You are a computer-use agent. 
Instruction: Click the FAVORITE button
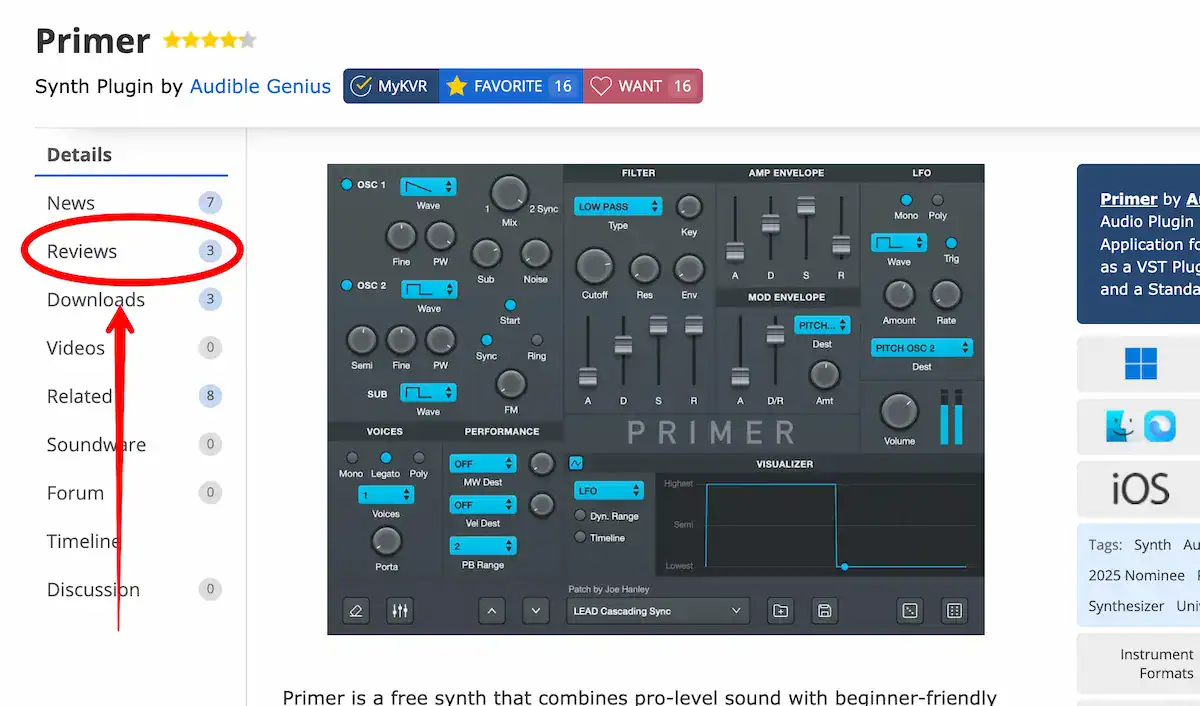(x=509, y=86)
